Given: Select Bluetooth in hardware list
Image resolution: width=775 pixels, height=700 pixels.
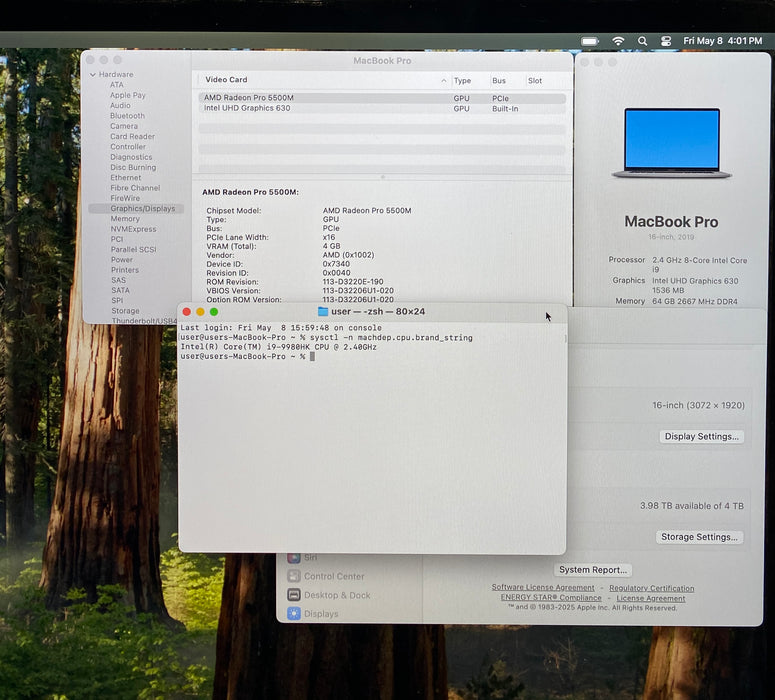Looking at the screenshot, I should click(128, 116).
